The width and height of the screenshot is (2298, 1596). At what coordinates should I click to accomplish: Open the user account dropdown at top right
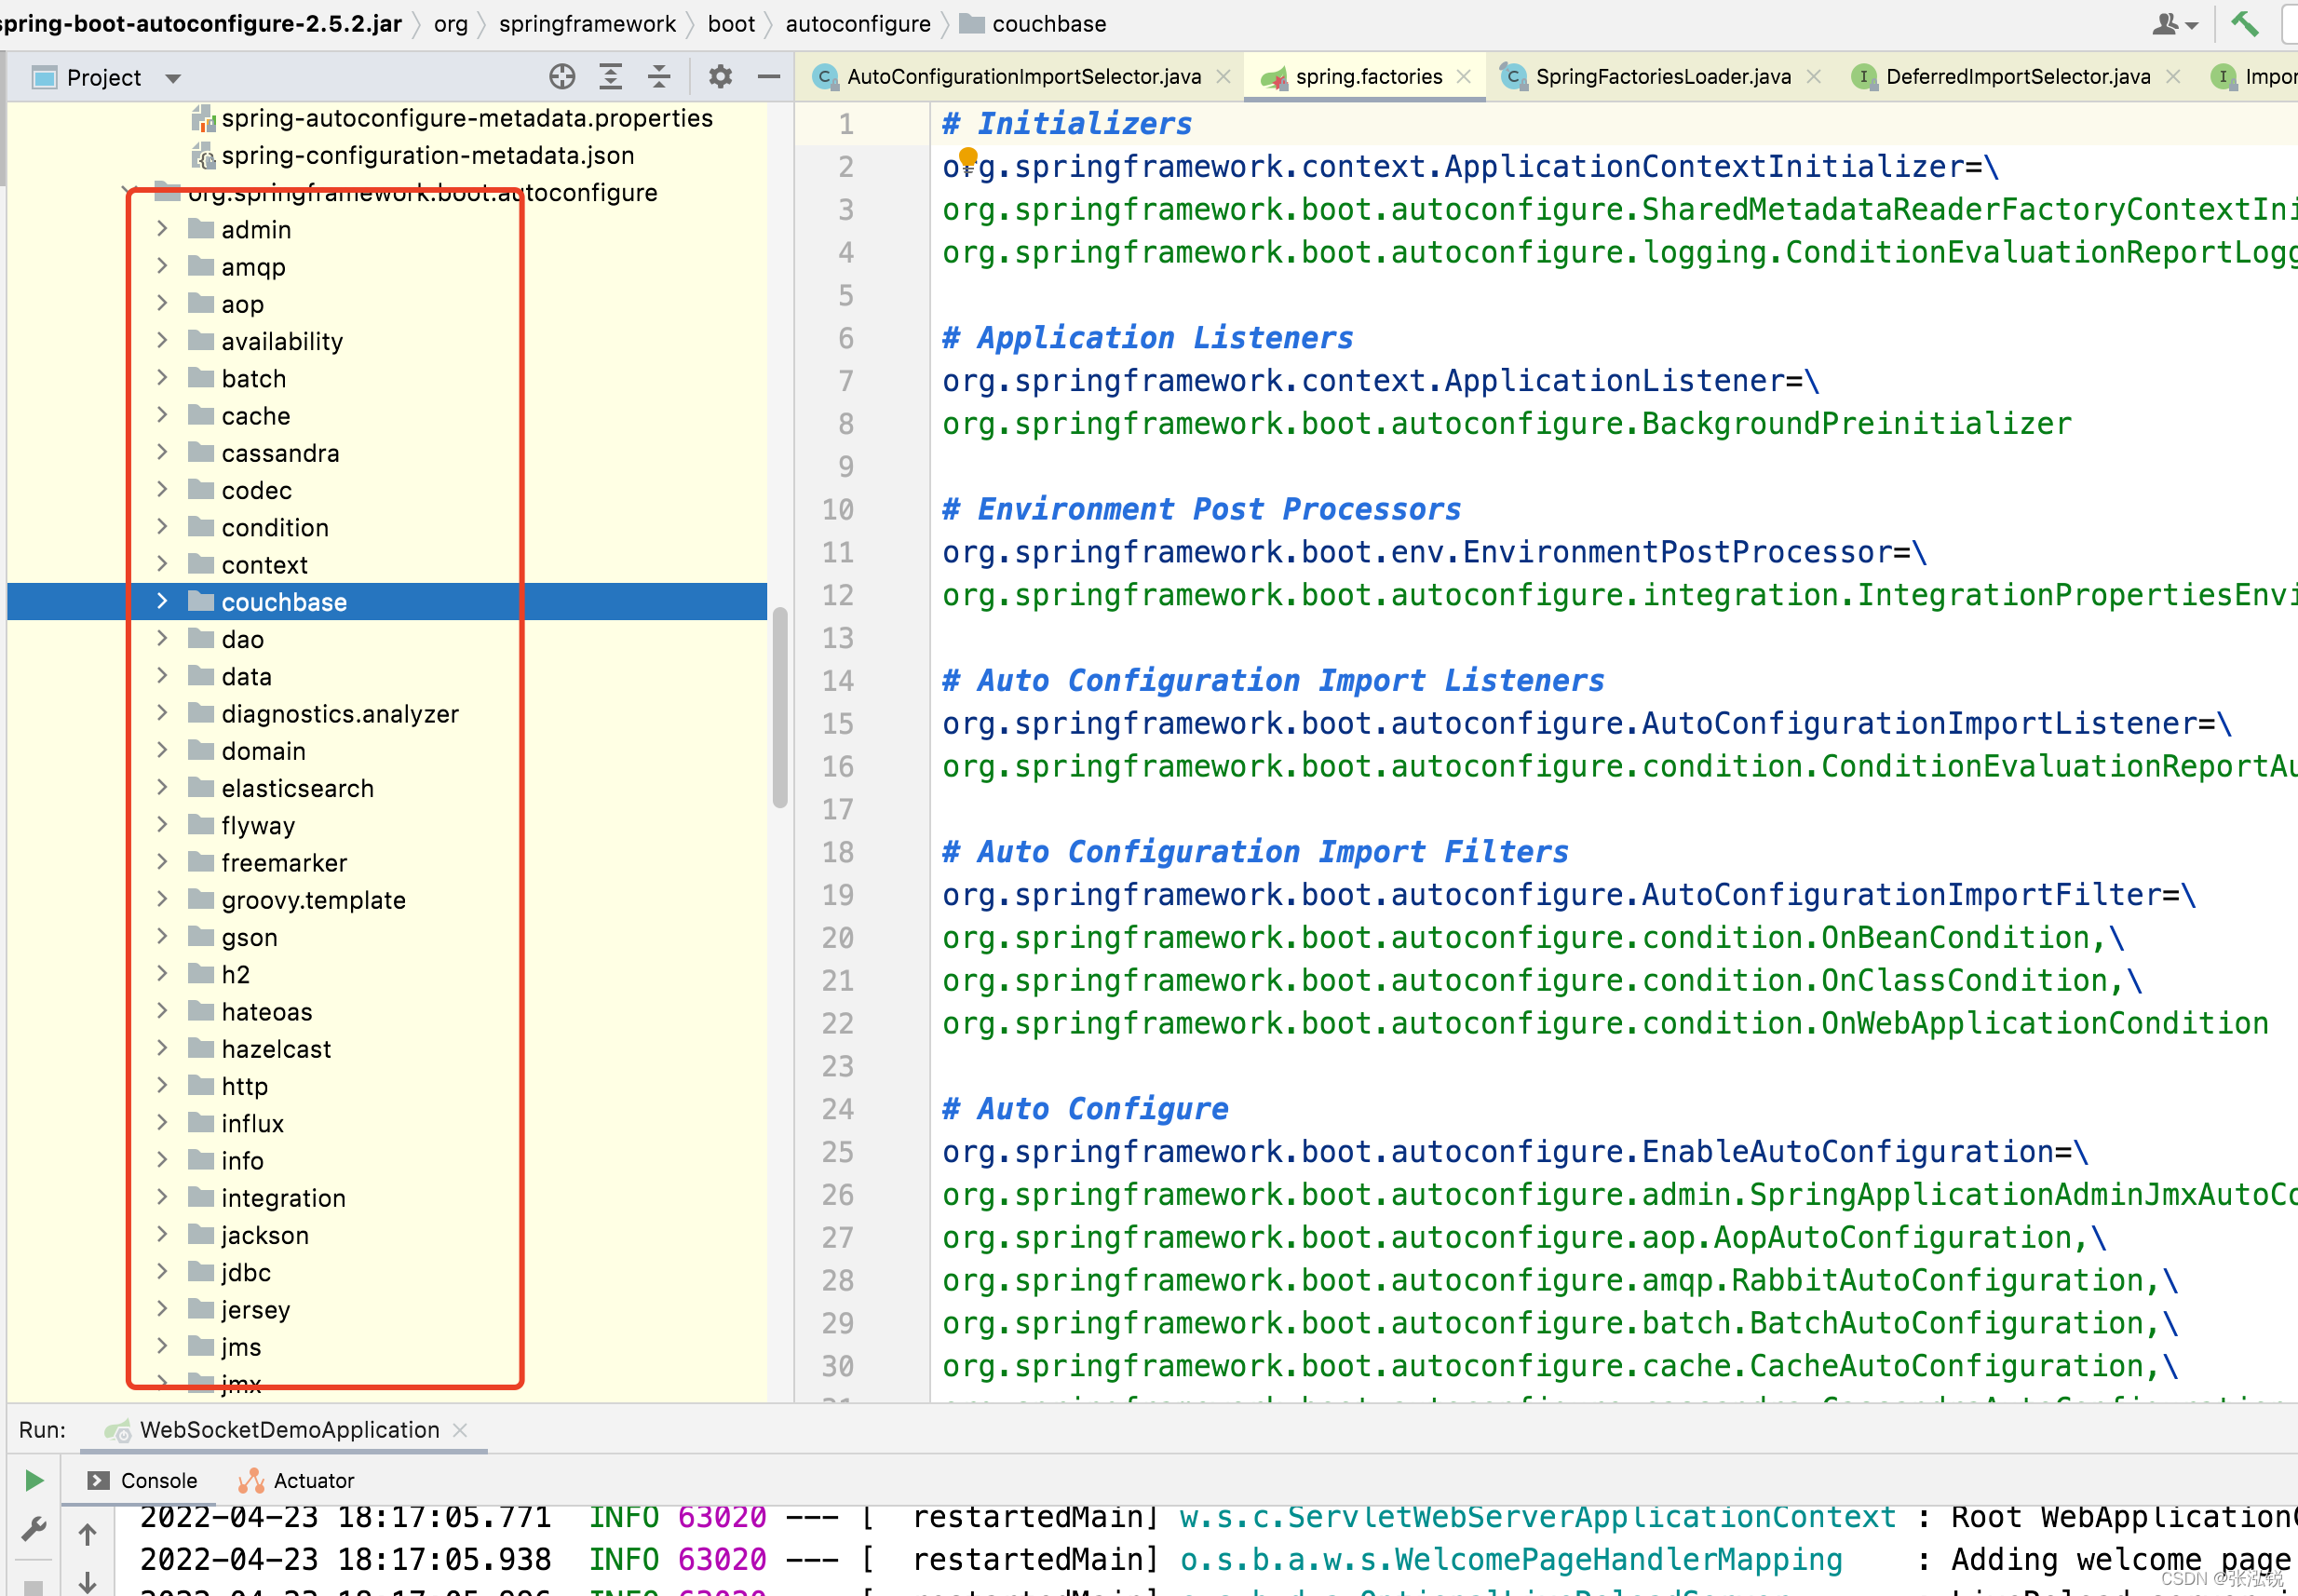pyautogui.click(x=2174, y=23)
